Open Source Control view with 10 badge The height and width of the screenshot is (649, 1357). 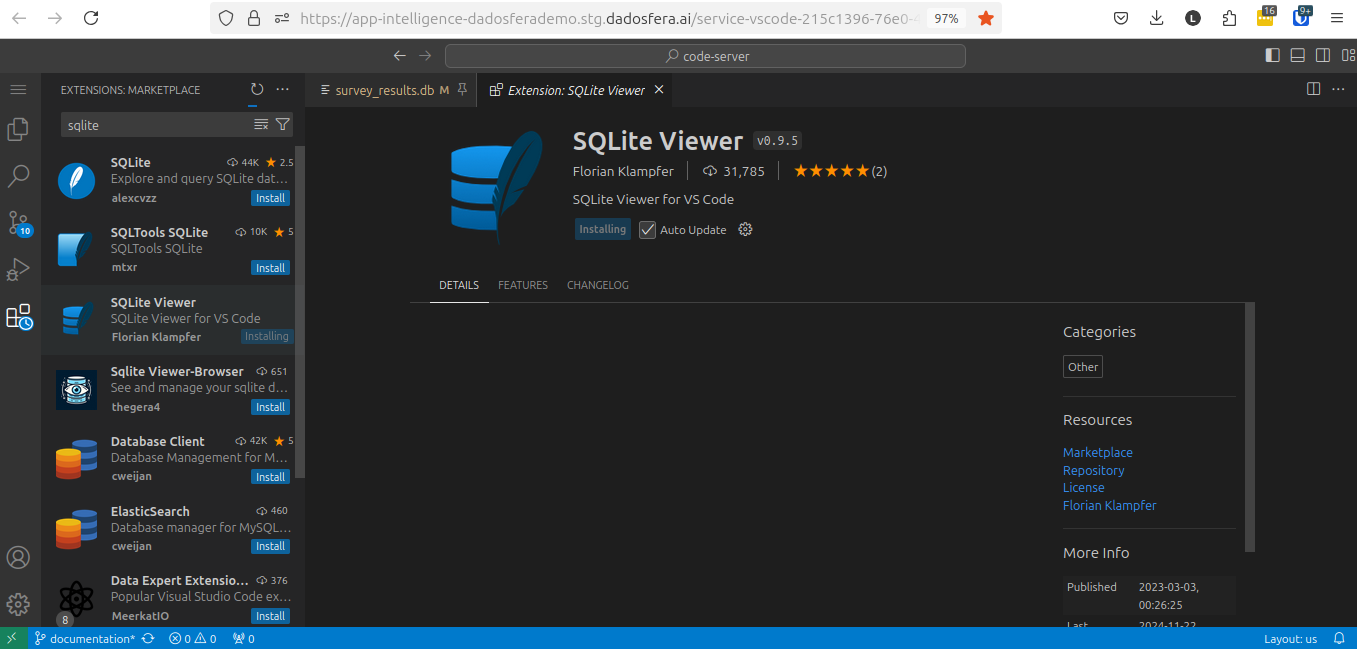[x=18, y=223]
